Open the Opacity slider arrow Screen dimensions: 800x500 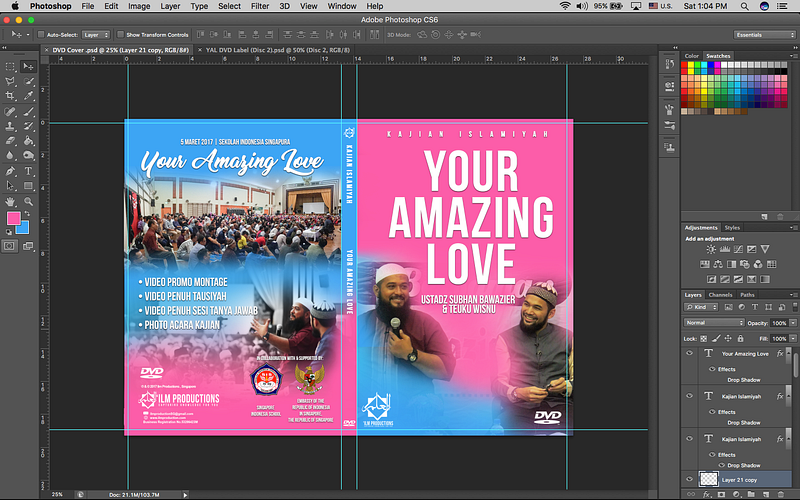pos(793,323)
